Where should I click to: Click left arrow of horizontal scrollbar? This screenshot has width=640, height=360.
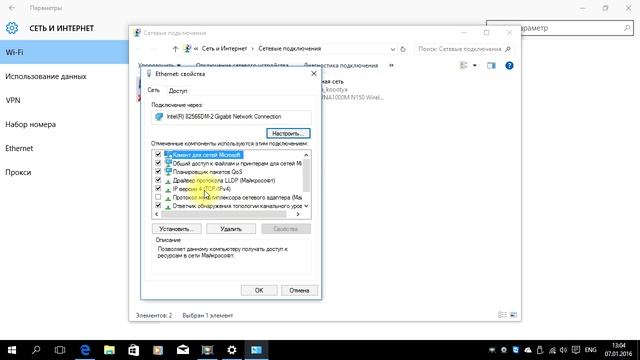click(157, 214)
